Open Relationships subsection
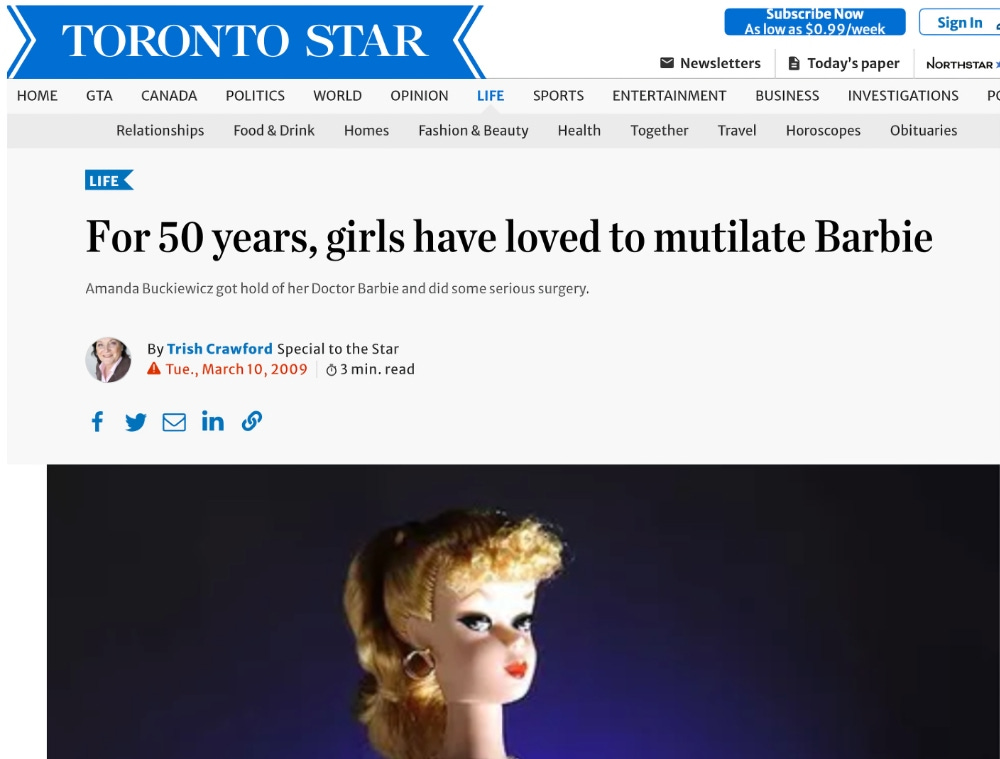 pyautogui.click(x=160, y=131)
